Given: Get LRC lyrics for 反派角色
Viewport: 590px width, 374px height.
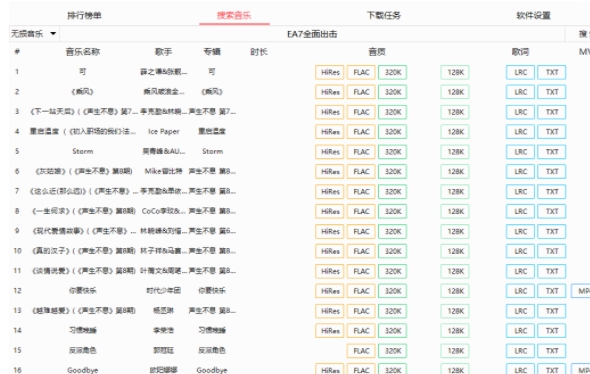Looking at the screenshot, I should tap(520, 351).
